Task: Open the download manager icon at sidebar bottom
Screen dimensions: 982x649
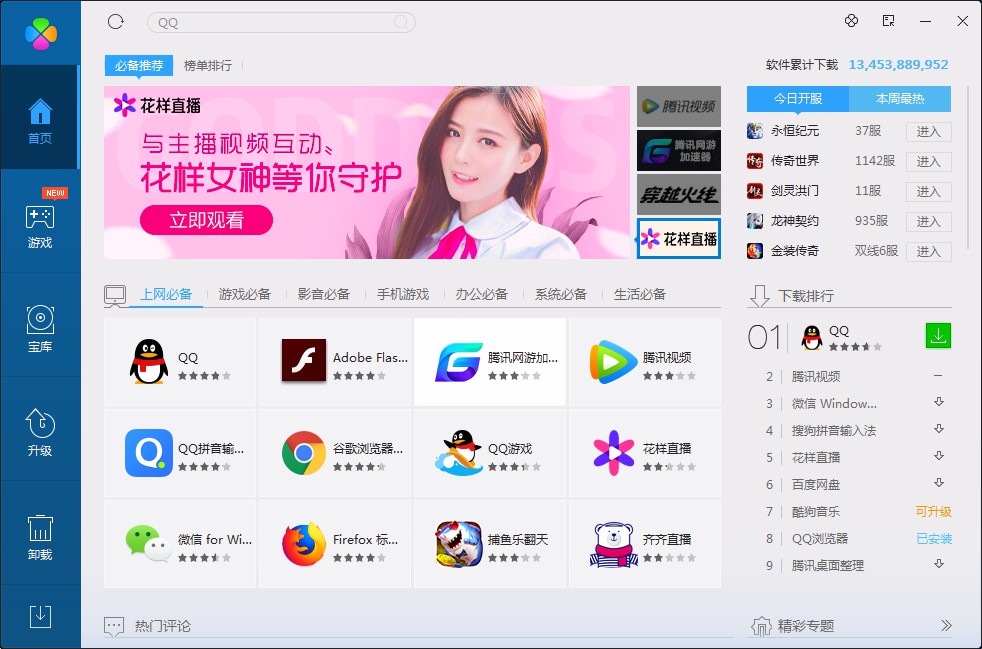Action: [x=40, y=616]
